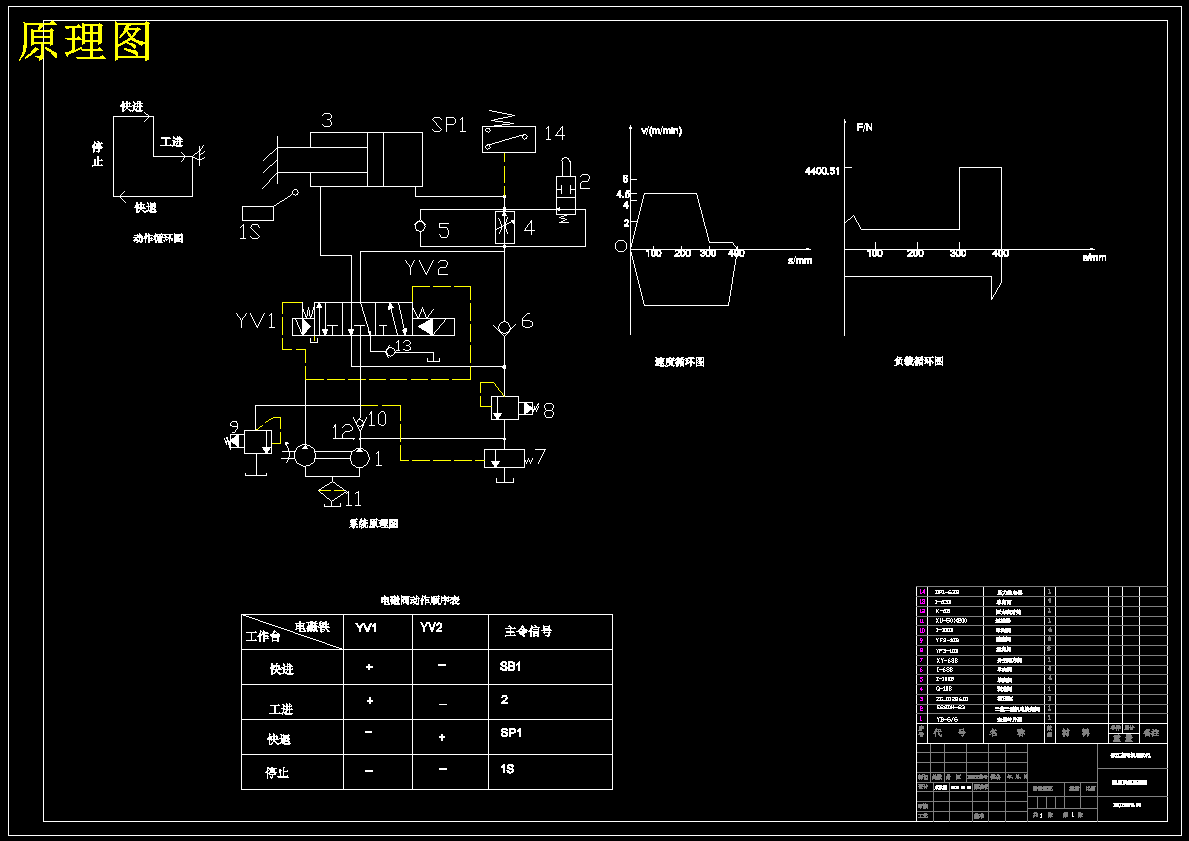Select the vertical 停止 label in cycle diagram
This screenshot has width=1189, height=841.
point(97,154)
